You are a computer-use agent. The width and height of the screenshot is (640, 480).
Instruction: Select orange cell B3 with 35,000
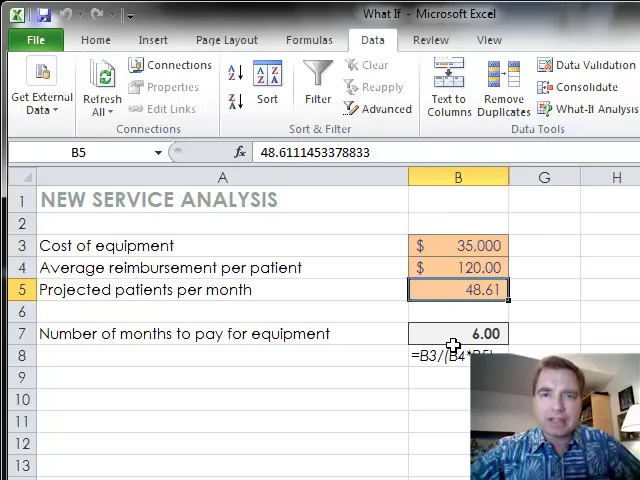pos(458,246)
